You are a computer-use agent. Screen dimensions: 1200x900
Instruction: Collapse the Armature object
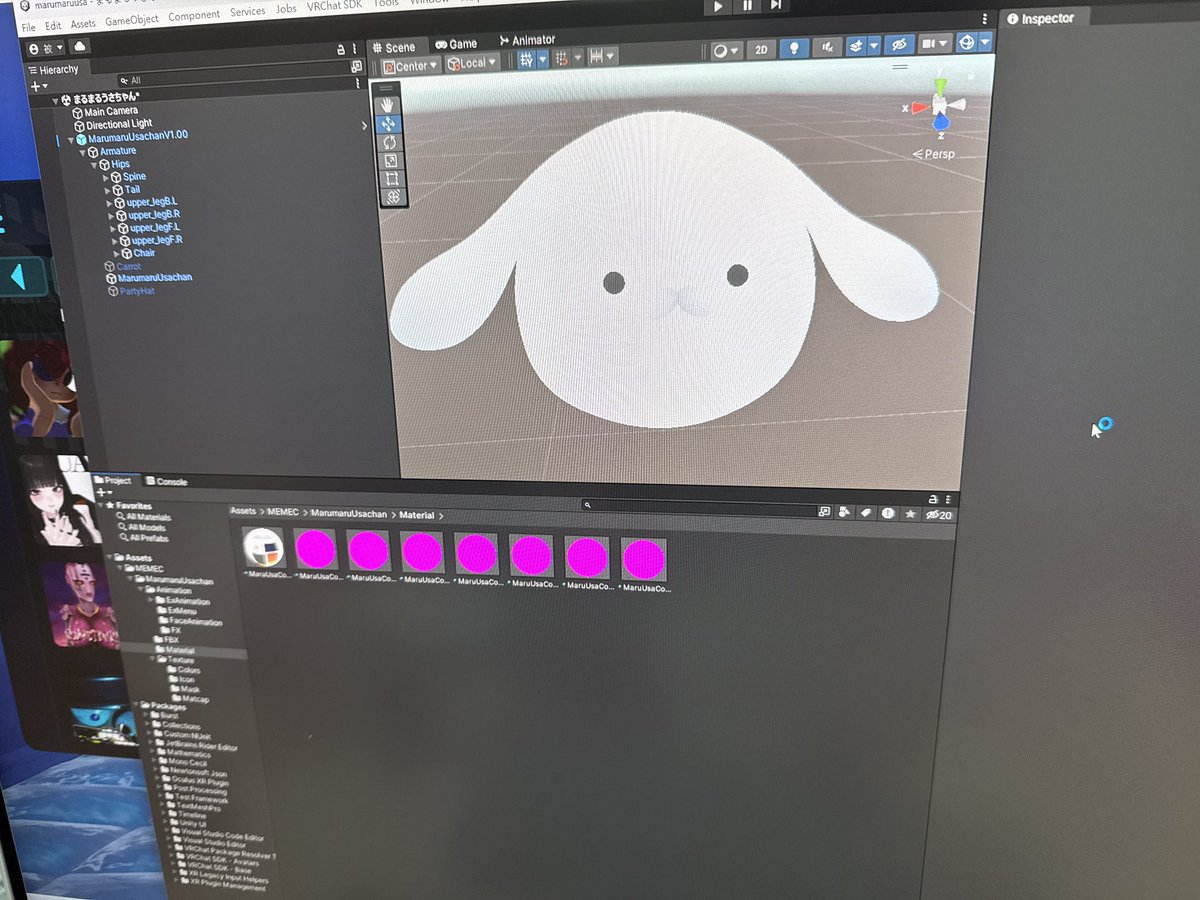coord(81,152)
